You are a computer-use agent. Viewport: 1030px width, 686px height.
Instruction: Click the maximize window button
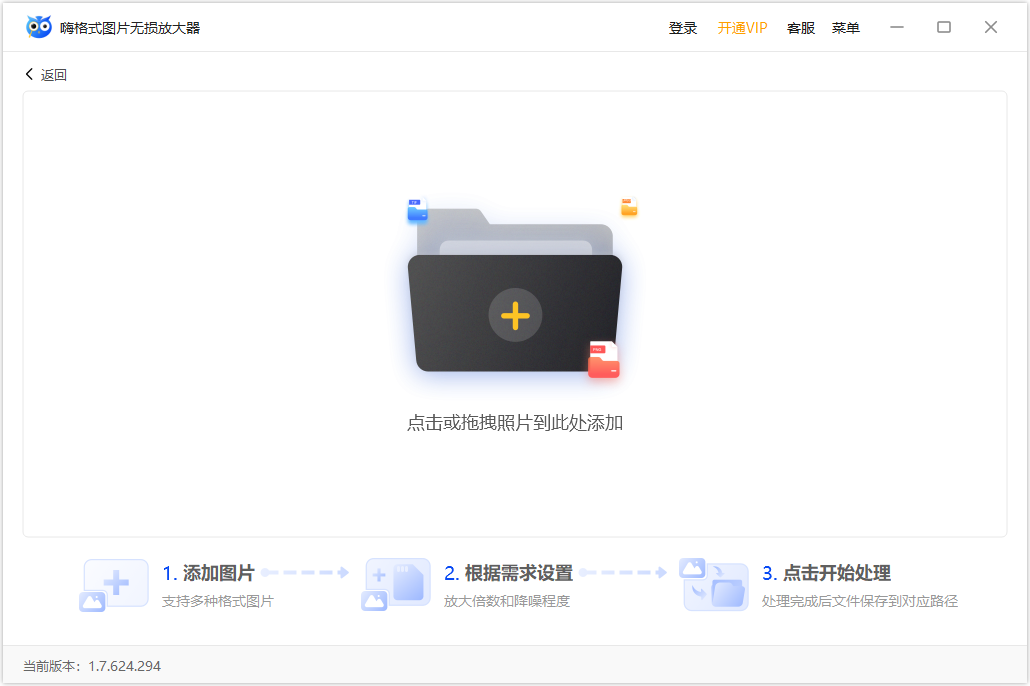[x=943, y=27]
